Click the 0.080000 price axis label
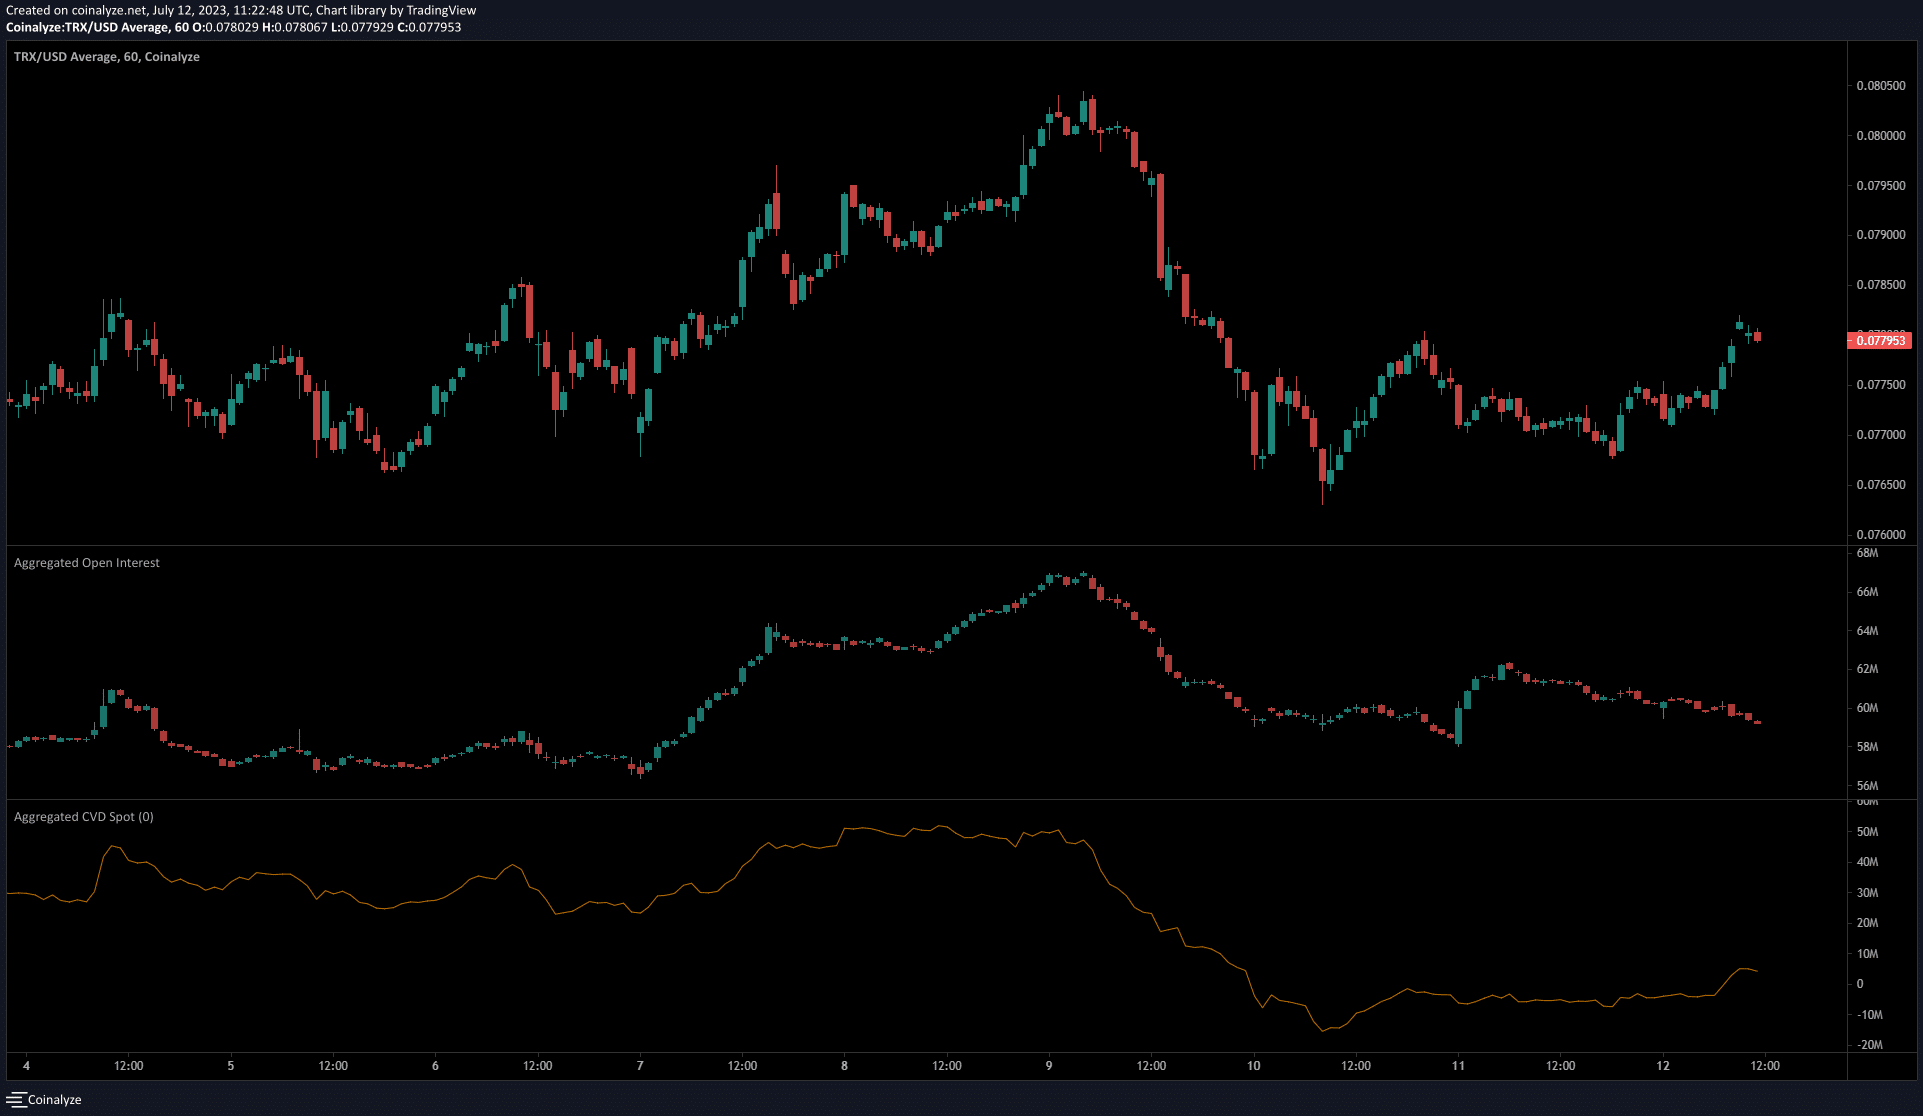The image size is (1923, 1116). click(1881, 136)
